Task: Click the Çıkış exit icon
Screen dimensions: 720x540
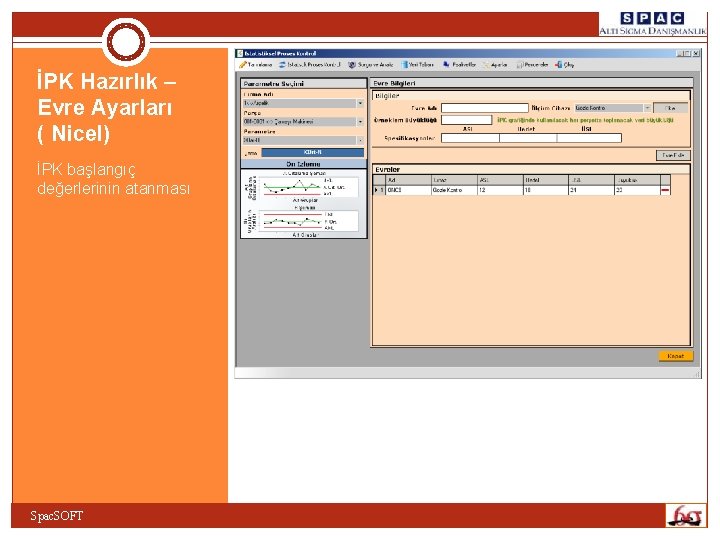Action: pyautogui.click(x=558, y=65)
